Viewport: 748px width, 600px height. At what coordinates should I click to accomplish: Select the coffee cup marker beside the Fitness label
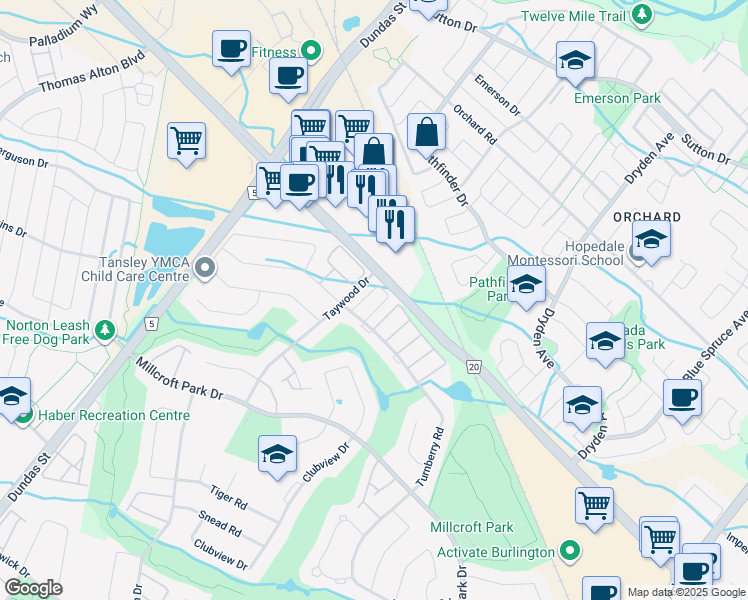click(288, 76)
